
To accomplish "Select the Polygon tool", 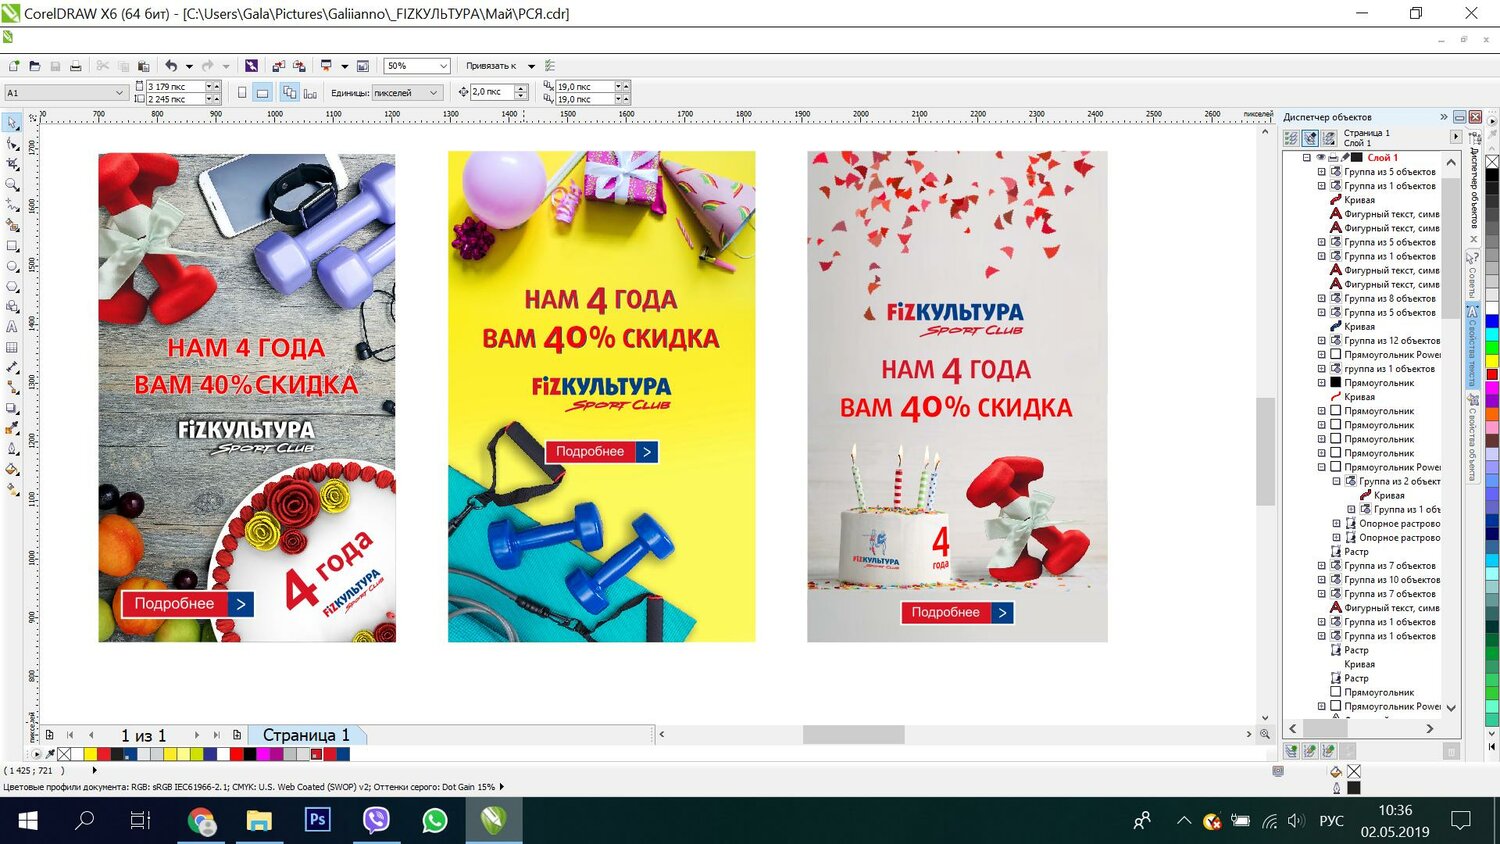I will [12, 286].
